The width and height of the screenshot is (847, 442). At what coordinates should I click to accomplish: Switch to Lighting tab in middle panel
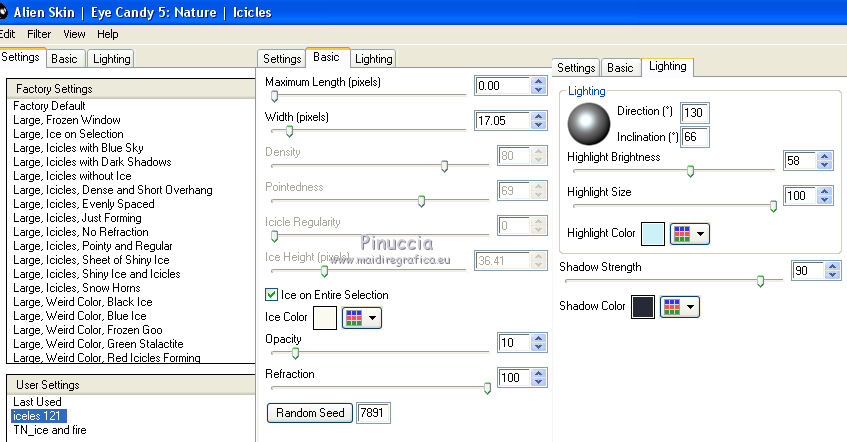point(373,59)
